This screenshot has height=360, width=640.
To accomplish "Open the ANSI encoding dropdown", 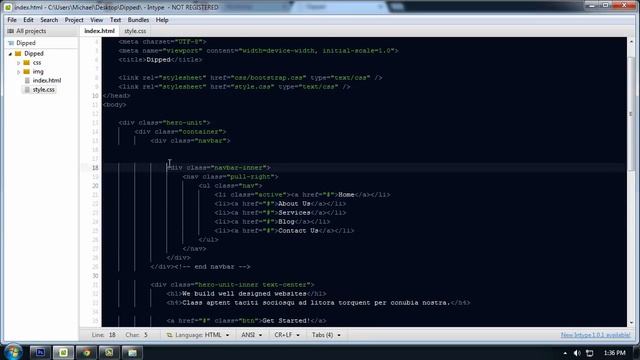I will (252, 335).
